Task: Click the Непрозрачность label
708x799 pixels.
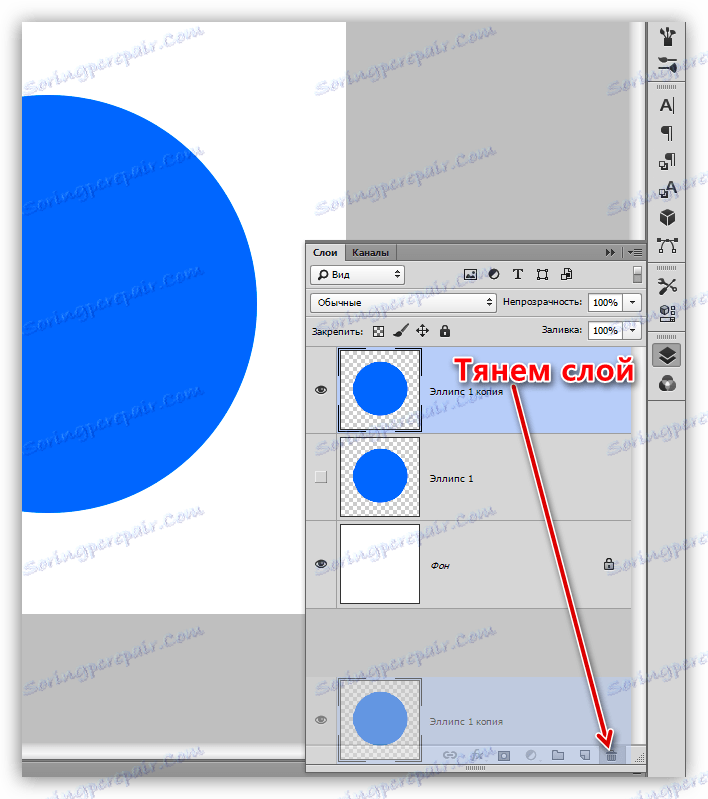Action: [542, 302]
